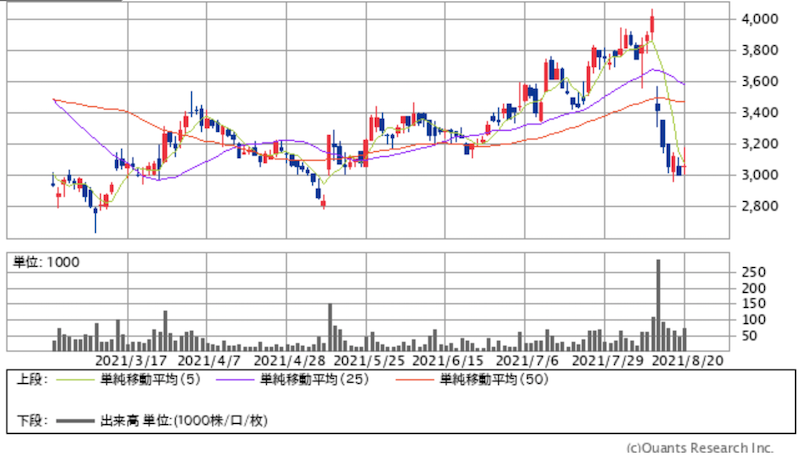The height and width of the screenshot is (459, 800).
Task: Click the 200 volume axis label
Action: click(754, 288)
